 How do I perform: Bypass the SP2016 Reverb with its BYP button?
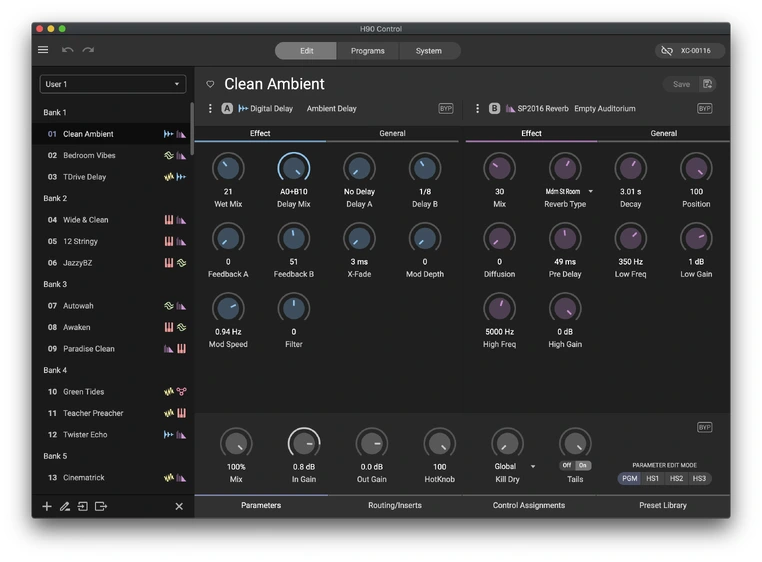click(x=704, y=108)
